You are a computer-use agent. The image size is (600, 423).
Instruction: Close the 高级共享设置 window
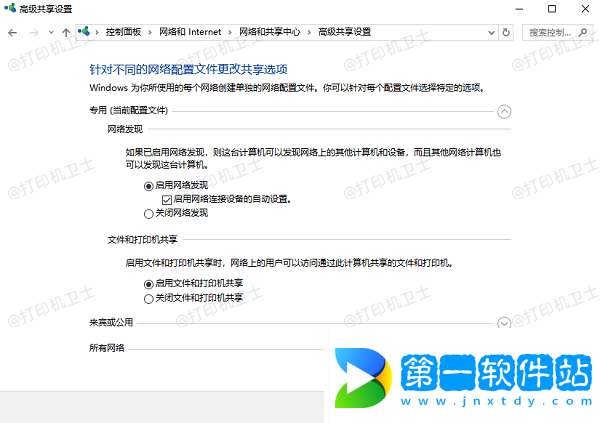tap(585, 9)
